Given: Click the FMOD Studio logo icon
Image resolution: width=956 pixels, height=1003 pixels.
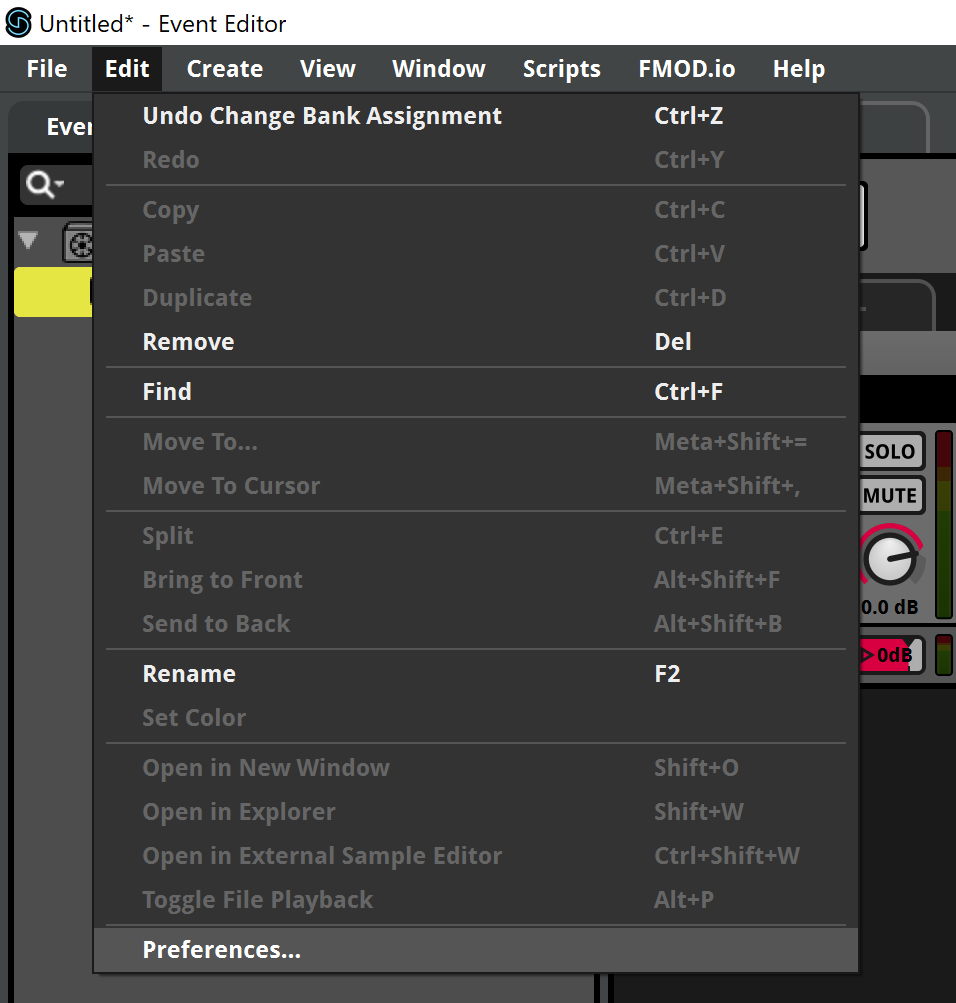Looking at the screenshot, I should click(18, 23).
